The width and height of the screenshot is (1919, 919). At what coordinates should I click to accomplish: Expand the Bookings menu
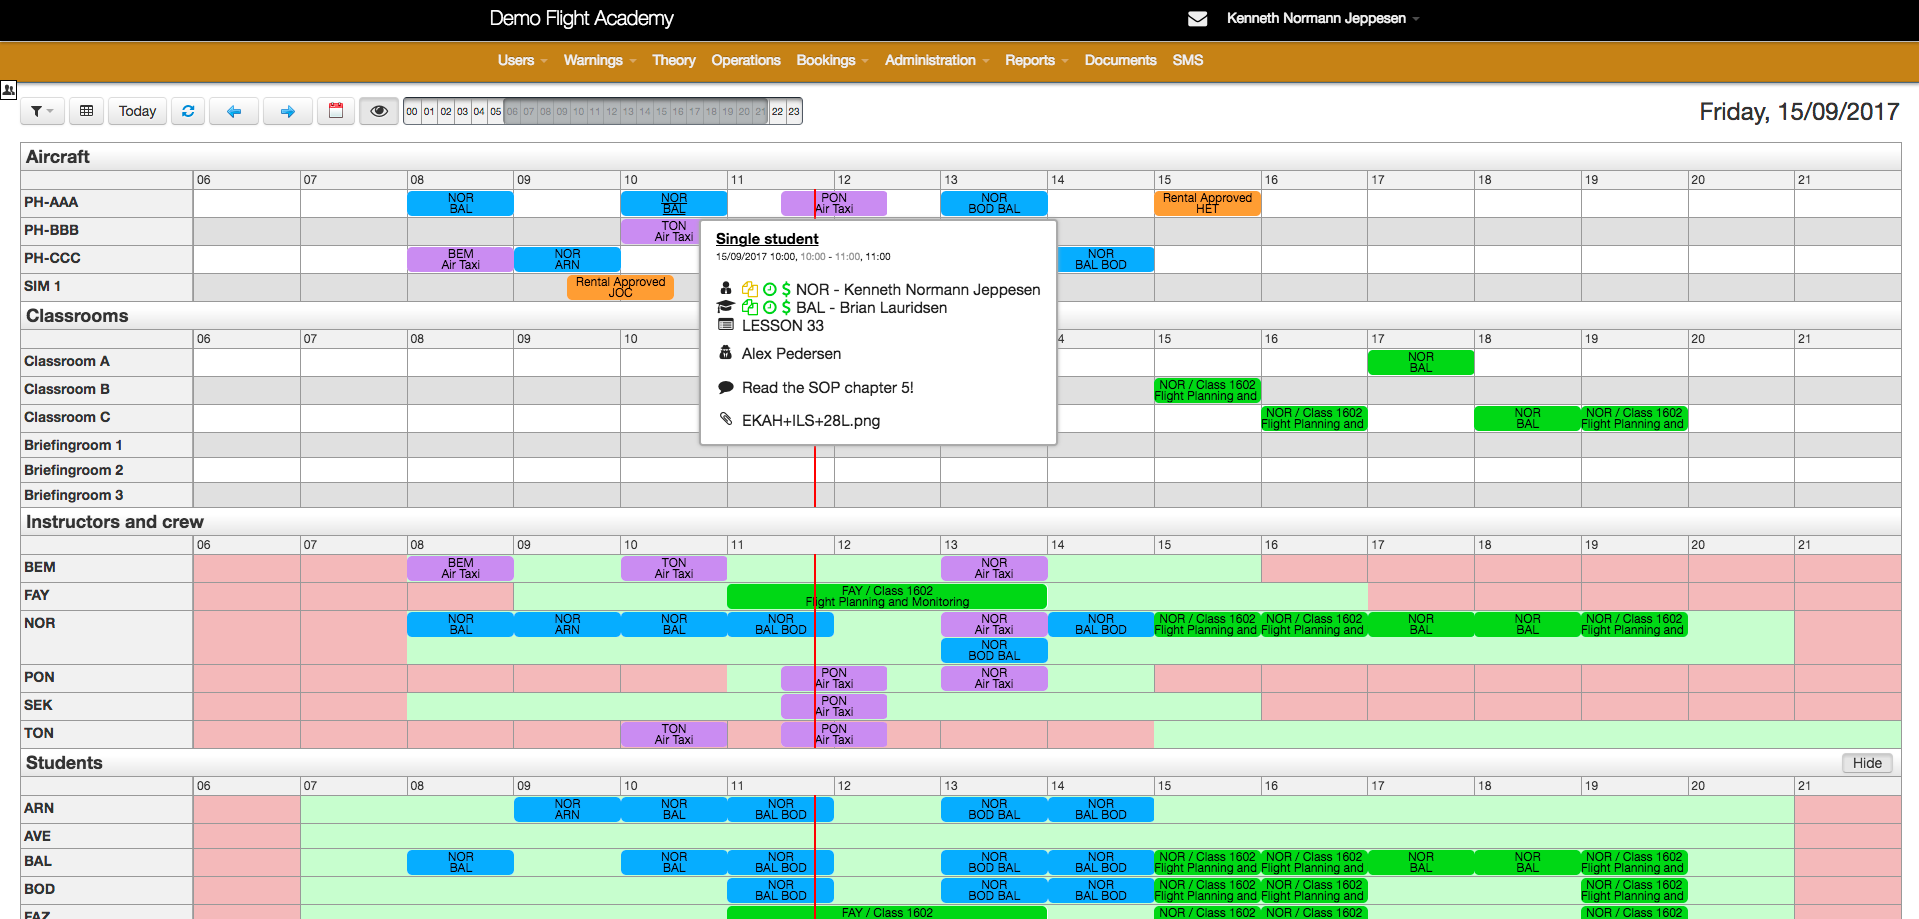832,60
